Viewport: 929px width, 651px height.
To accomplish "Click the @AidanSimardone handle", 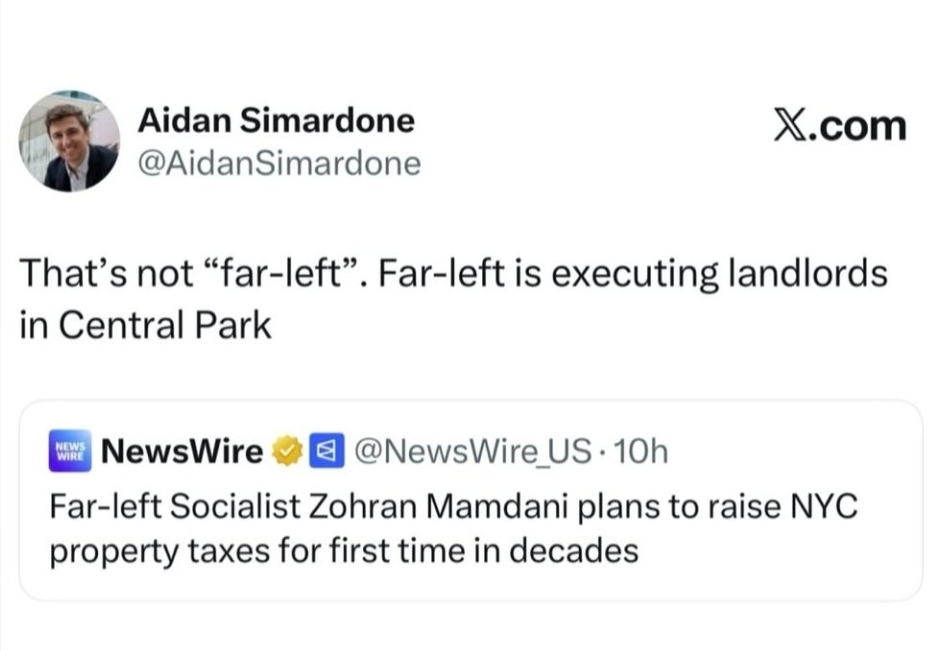I will point(278,163).
